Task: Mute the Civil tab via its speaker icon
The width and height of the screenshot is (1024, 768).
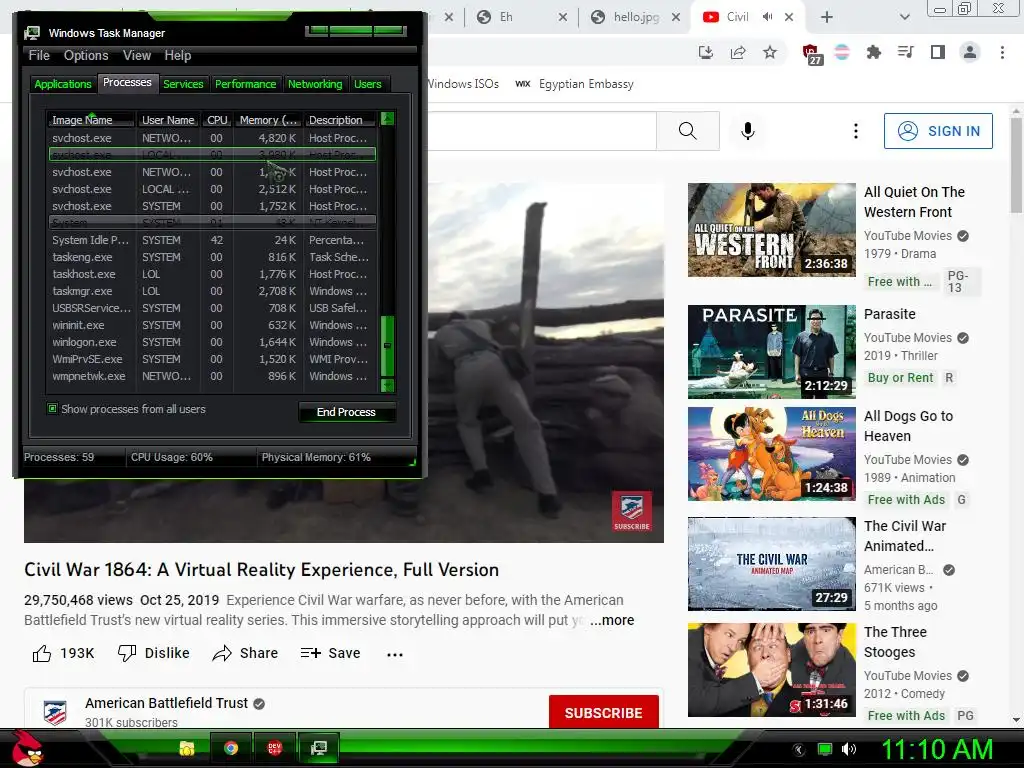Action: pos(767,17)
